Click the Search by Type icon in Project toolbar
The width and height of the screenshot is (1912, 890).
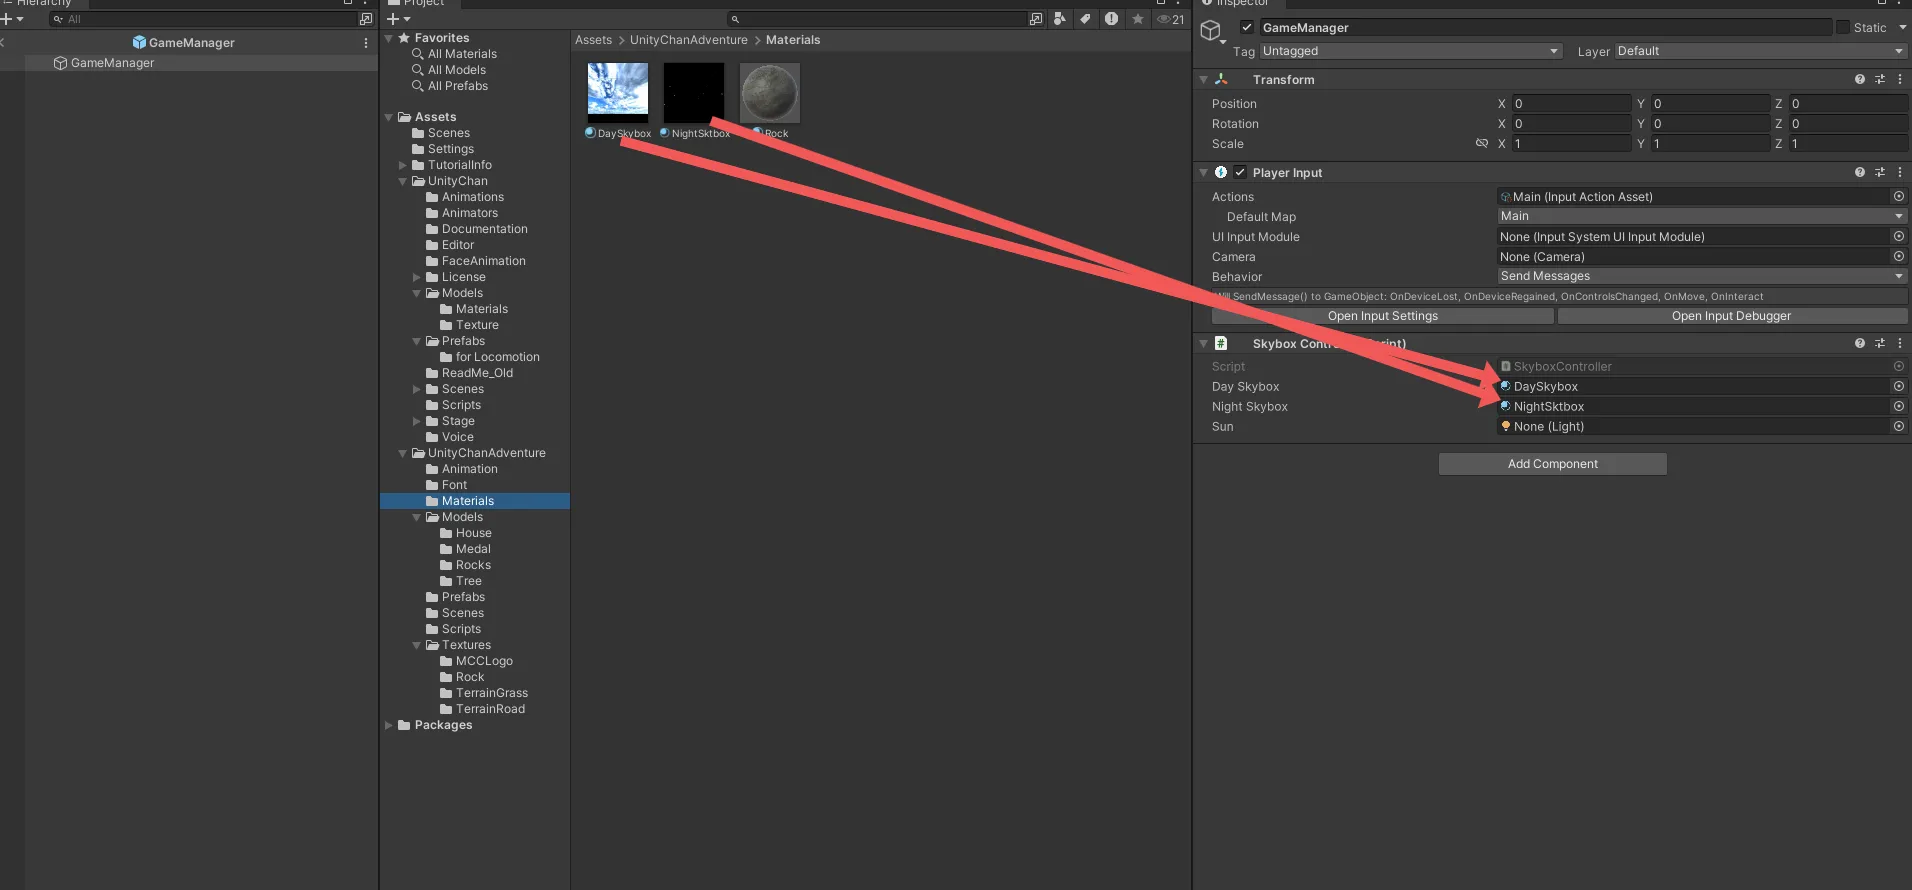point(1059,19)
